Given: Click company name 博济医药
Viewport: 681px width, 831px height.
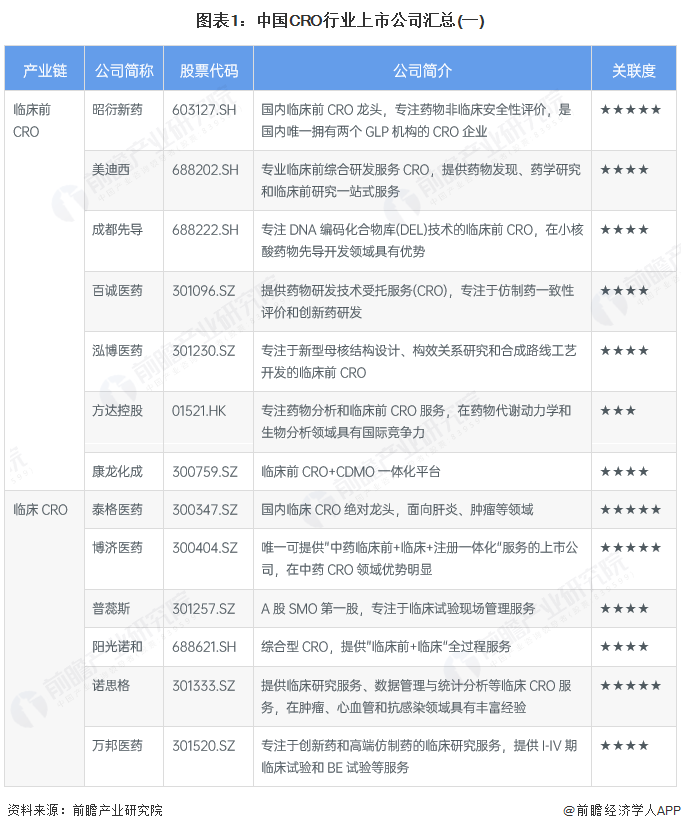Looking at the screenshot, I should click(x=117, y=547).
